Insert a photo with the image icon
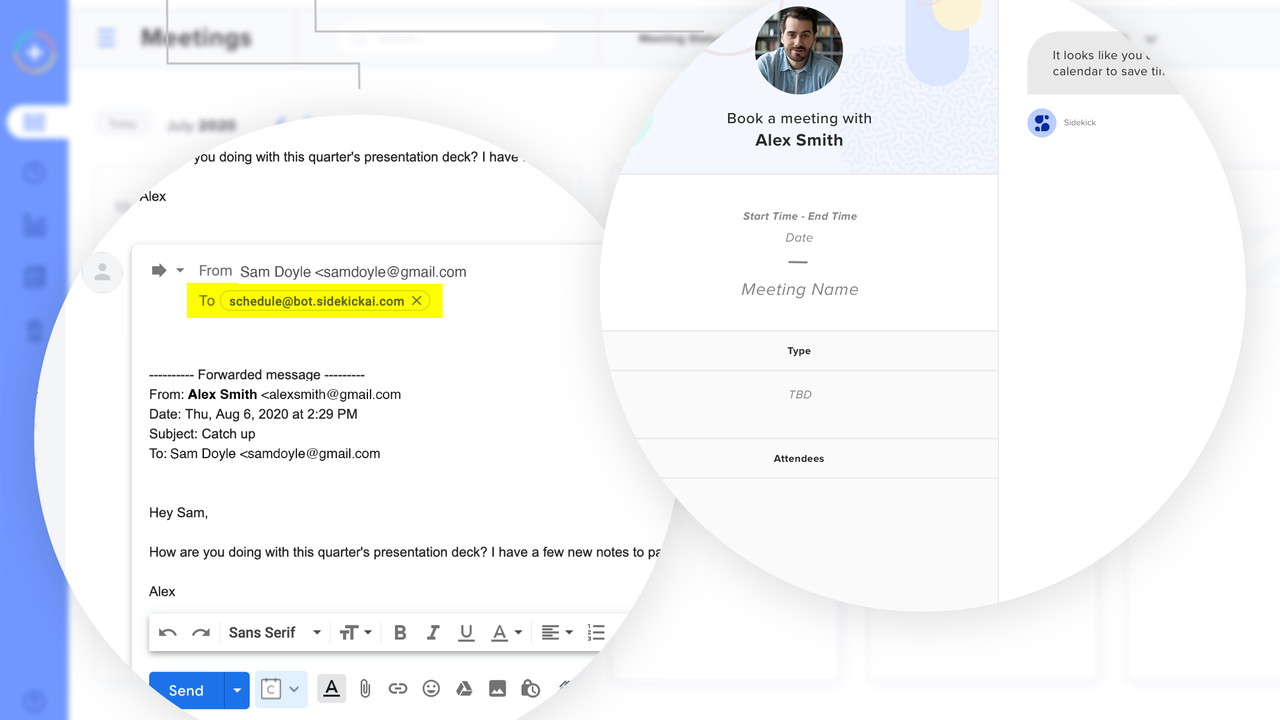 point(497,689)
